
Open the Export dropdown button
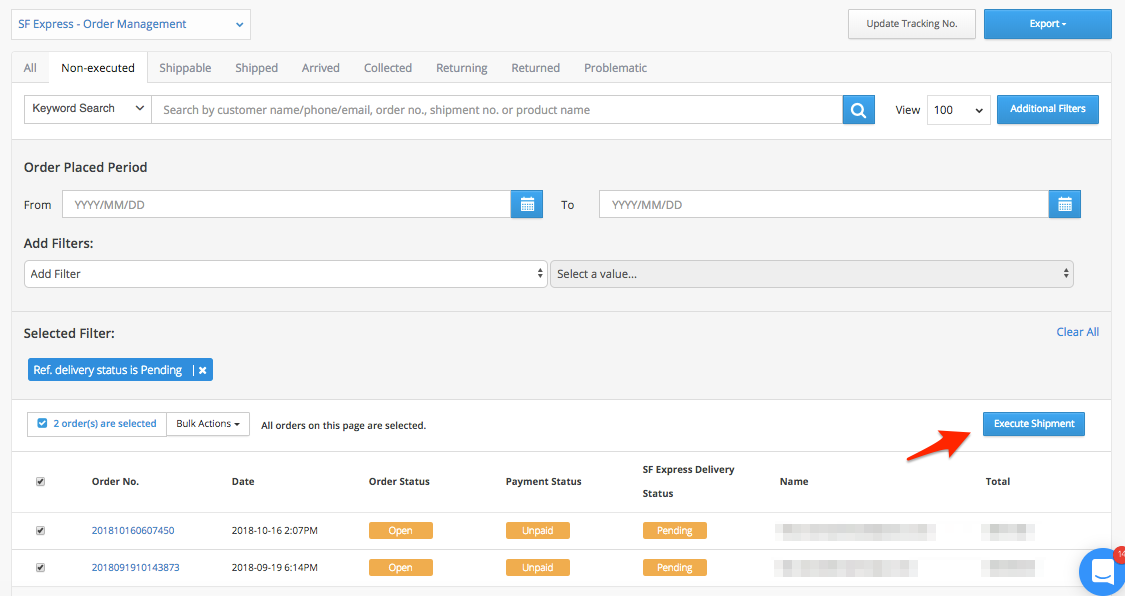1048,24
